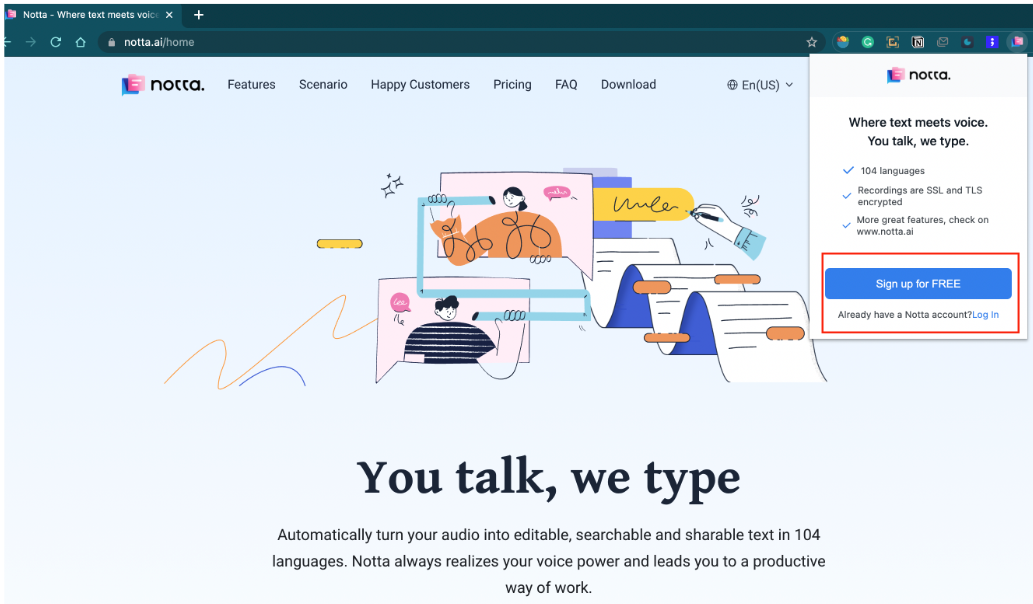Click the Sign up for FREE button

[917, 283]
